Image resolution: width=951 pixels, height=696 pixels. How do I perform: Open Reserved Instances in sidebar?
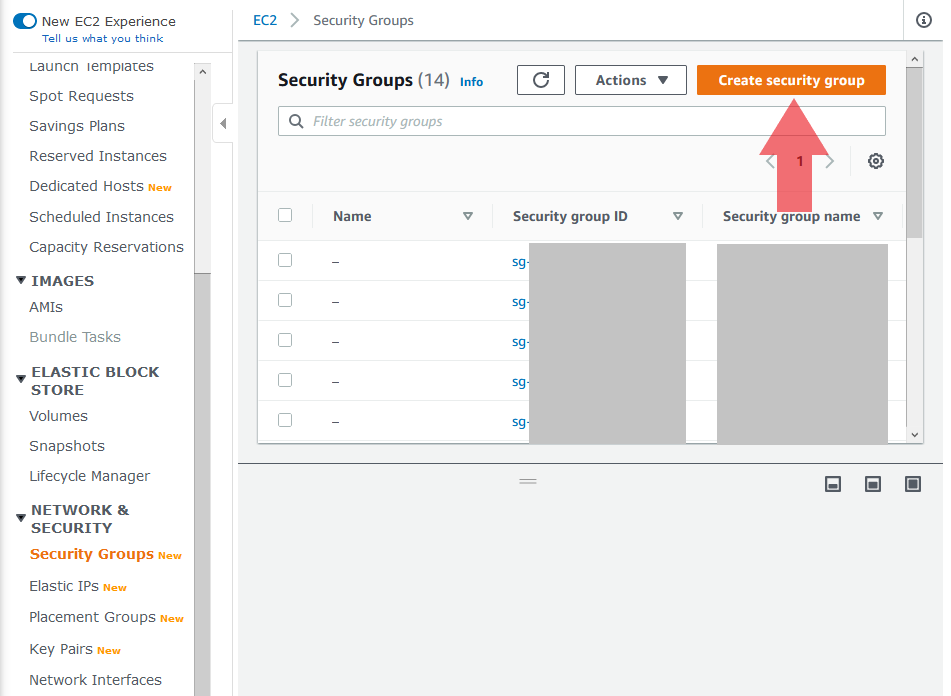pos(98,156)
